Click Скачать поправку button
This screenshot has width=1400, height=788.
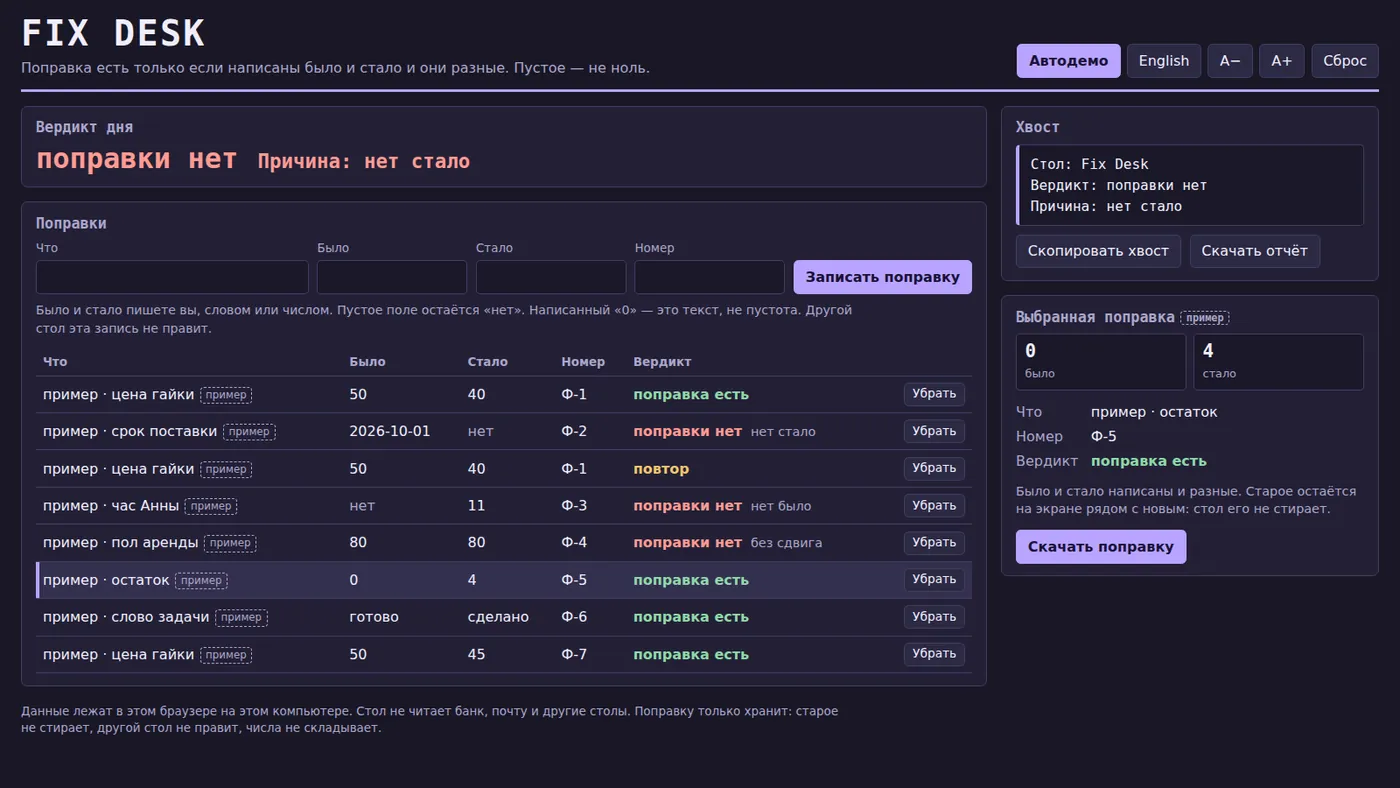tap(1101, 547)
